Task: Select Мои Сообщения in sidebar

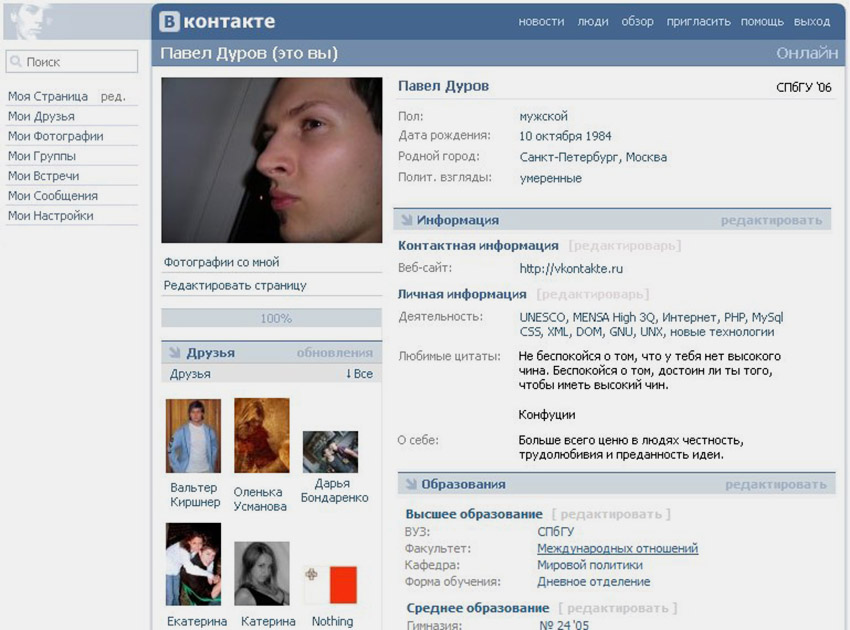Action: tap(53, 196)
